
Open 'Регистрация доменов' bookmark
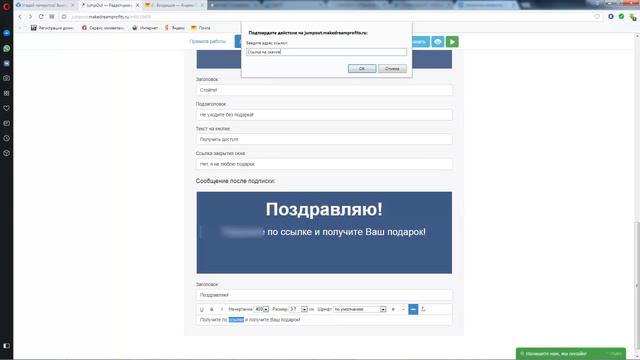point(52,28)
